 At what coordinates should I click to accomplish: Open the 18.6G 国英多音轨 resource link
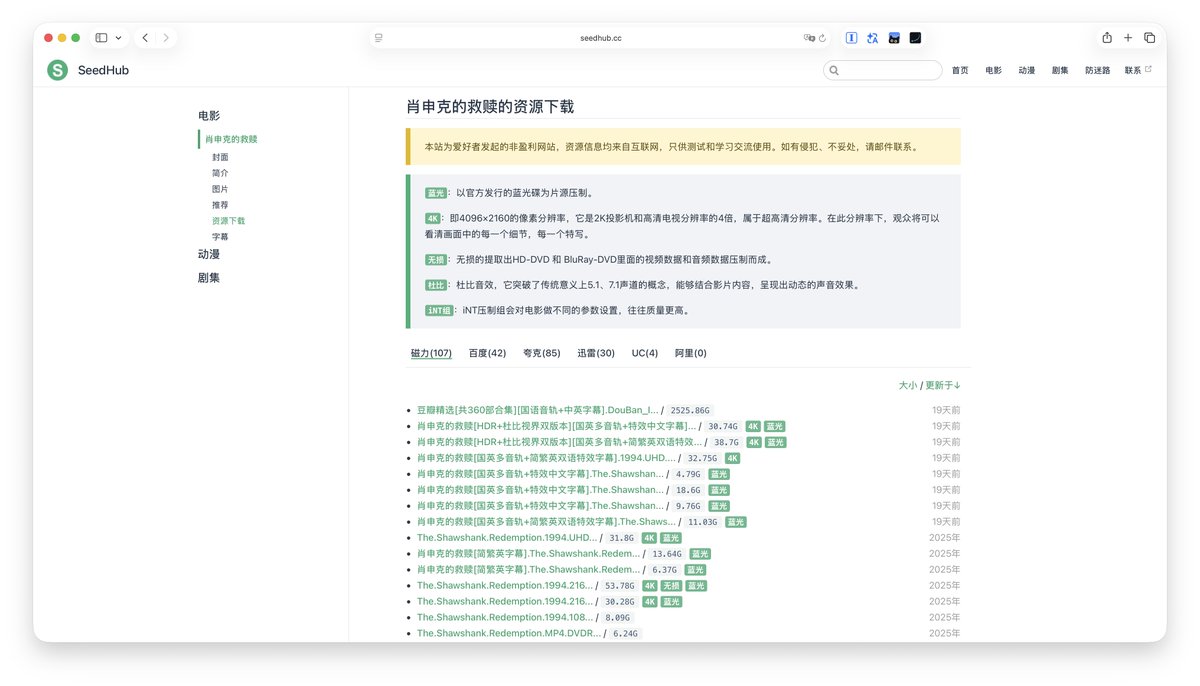click(x=540, y=490)
